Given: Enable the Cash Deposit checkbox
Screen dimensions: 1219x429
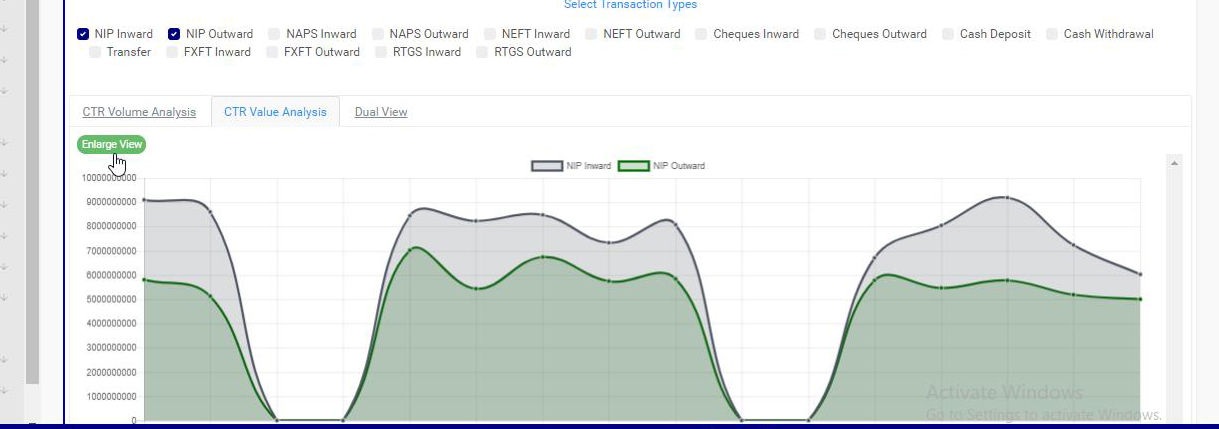Looking at the screenshot, I should (x=948, y=34).
